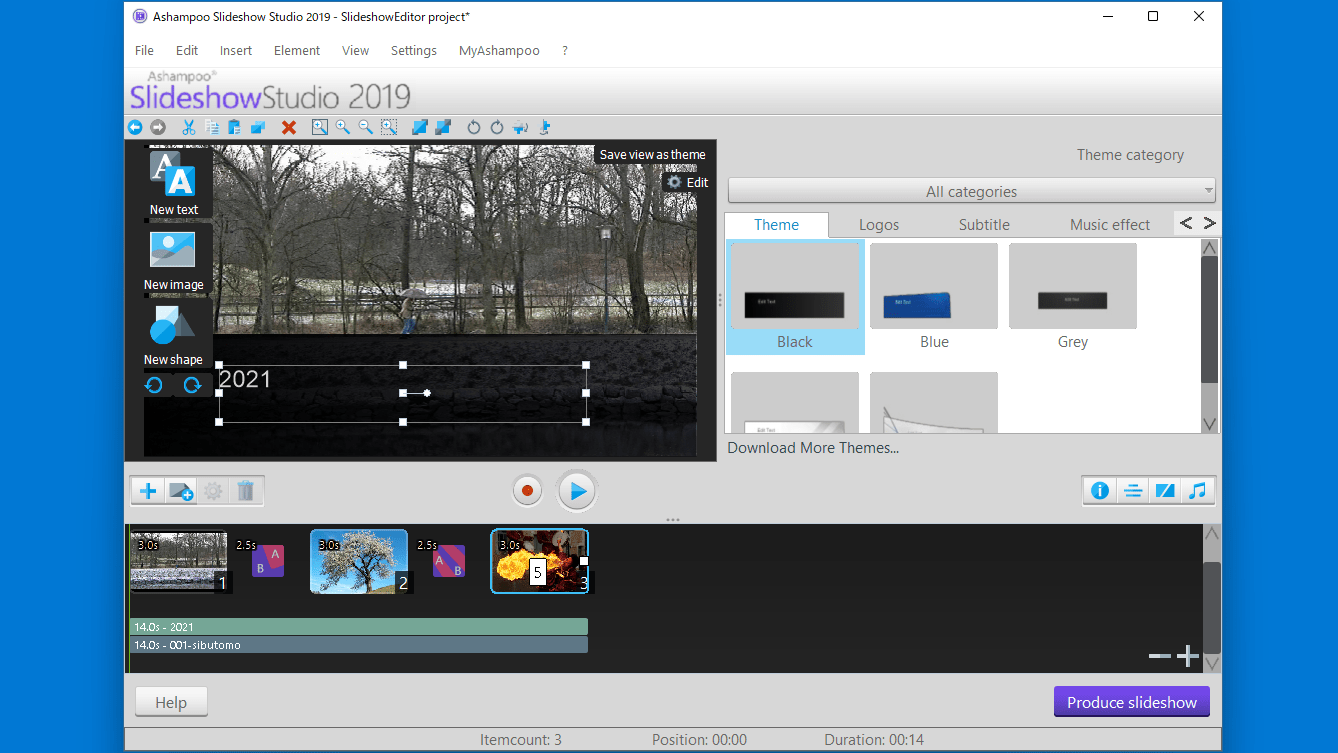Select the 14.0s - 2021 text track
Image resolution: width=1338 pixels, height=753 pixels.
pyautogui.click(x=358, y=627)
